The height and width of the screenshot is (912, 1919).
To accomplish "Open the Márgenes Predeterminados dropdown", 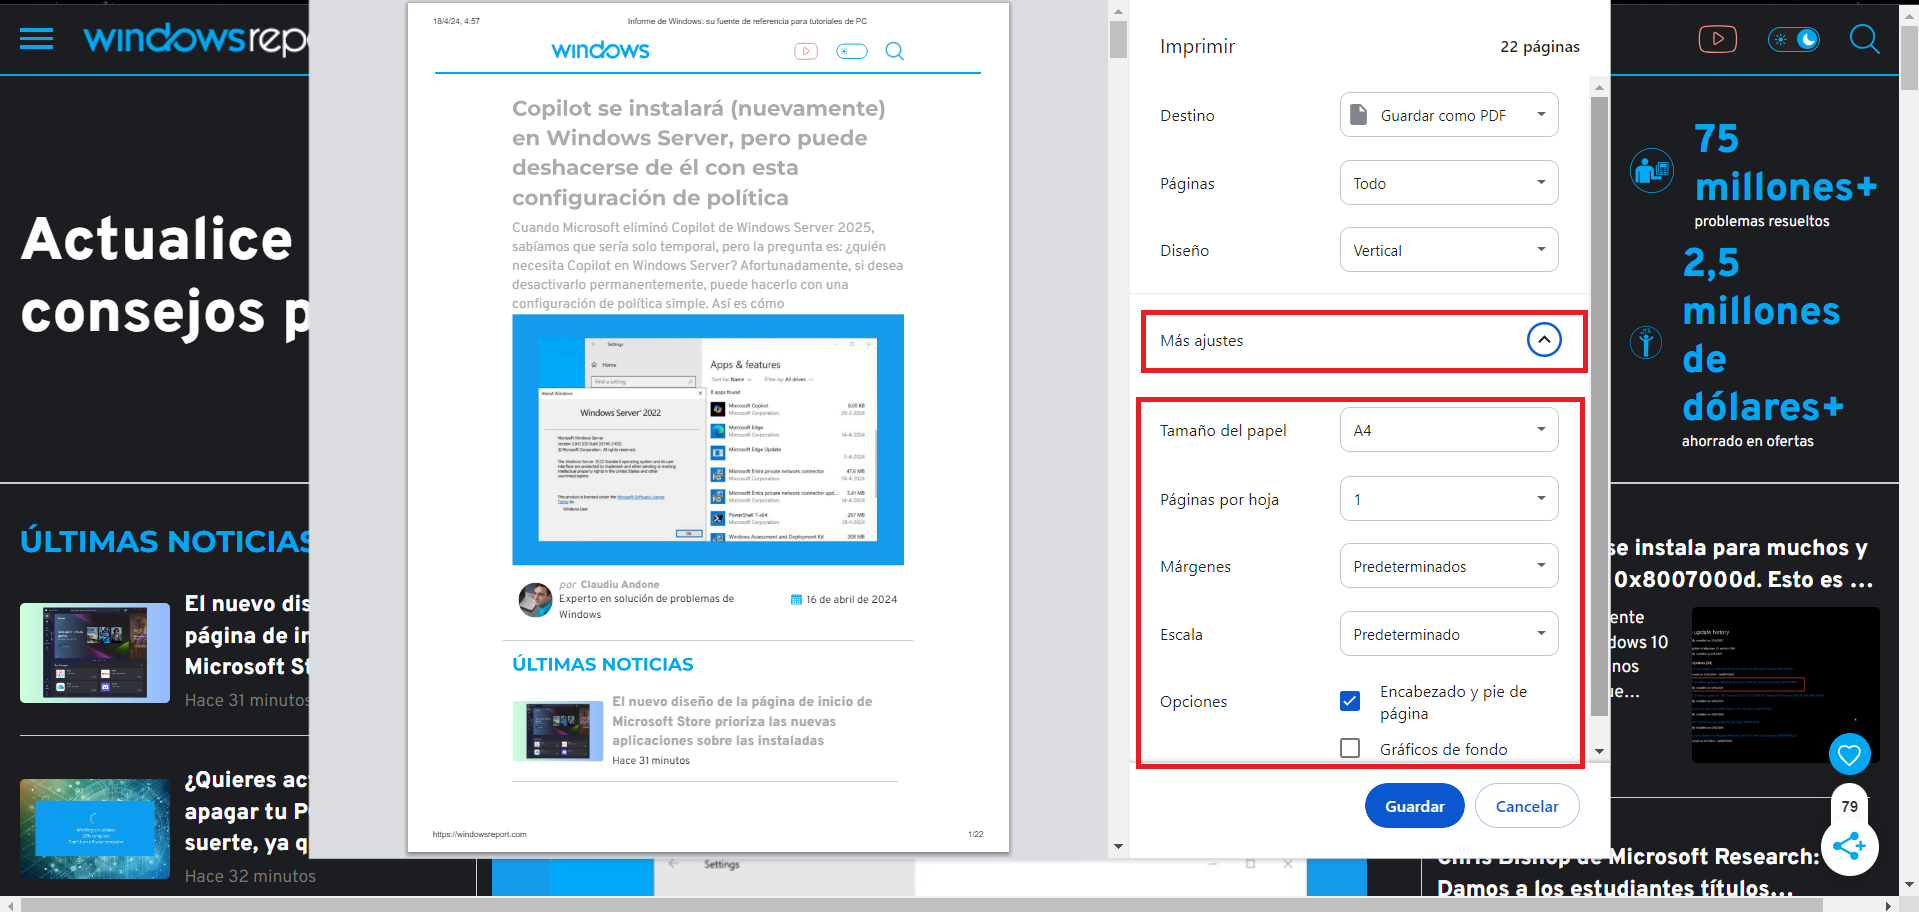I will coord(1449,566).
